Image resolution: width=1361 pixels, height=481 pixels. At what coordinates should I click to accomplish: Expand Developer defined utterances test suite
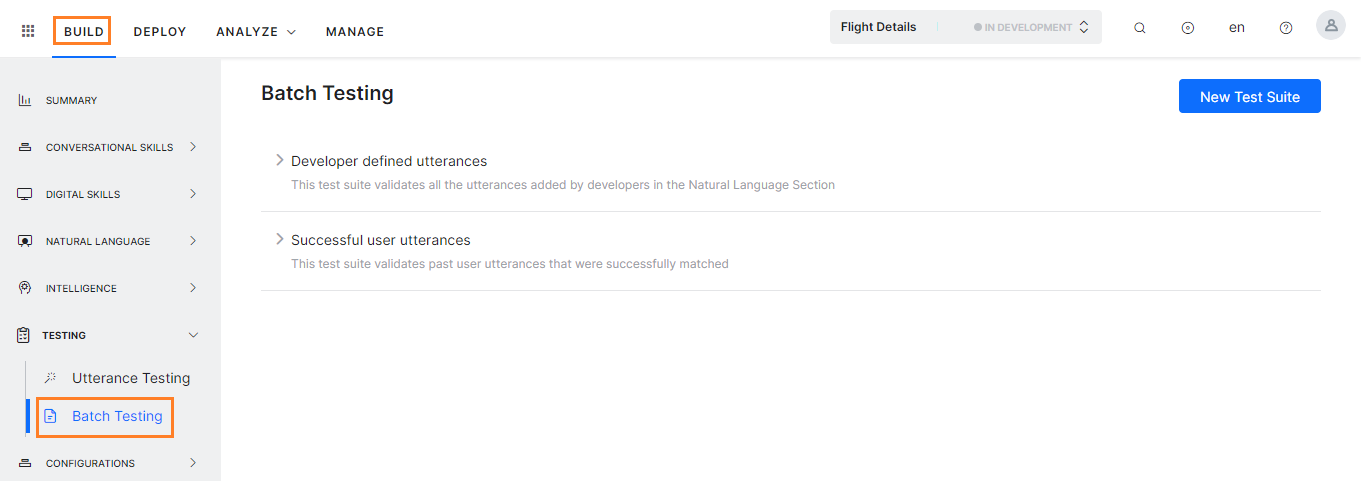[280, 160]
